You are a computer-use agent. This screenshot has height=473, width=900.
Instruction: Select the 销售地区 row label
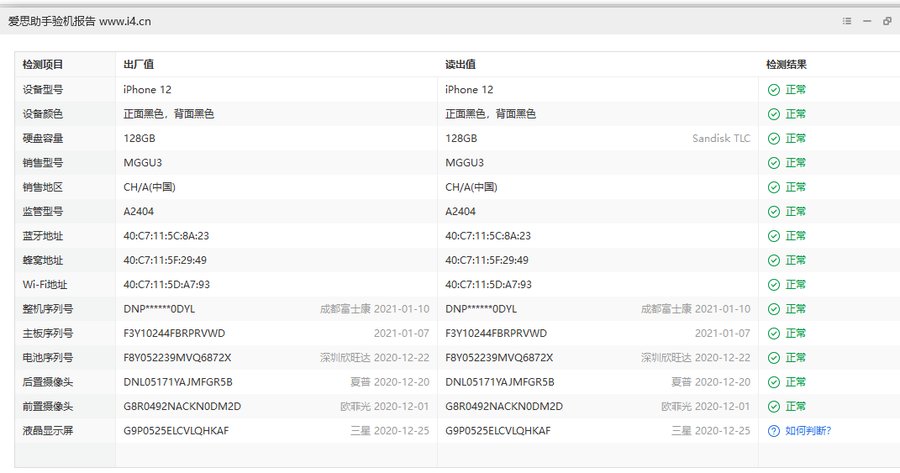point(42,187)
